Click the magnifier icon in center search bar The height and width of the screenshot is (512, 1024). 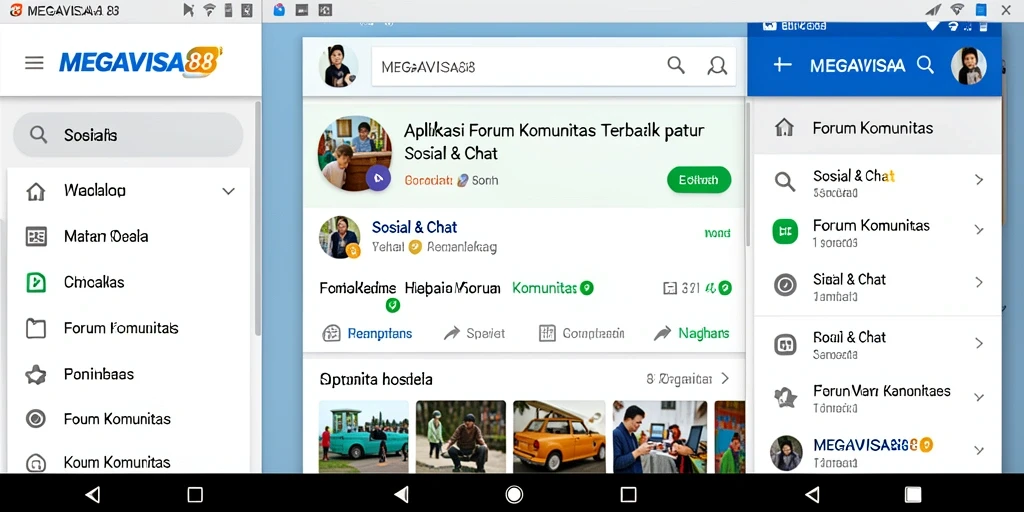[x=676, y=65]
